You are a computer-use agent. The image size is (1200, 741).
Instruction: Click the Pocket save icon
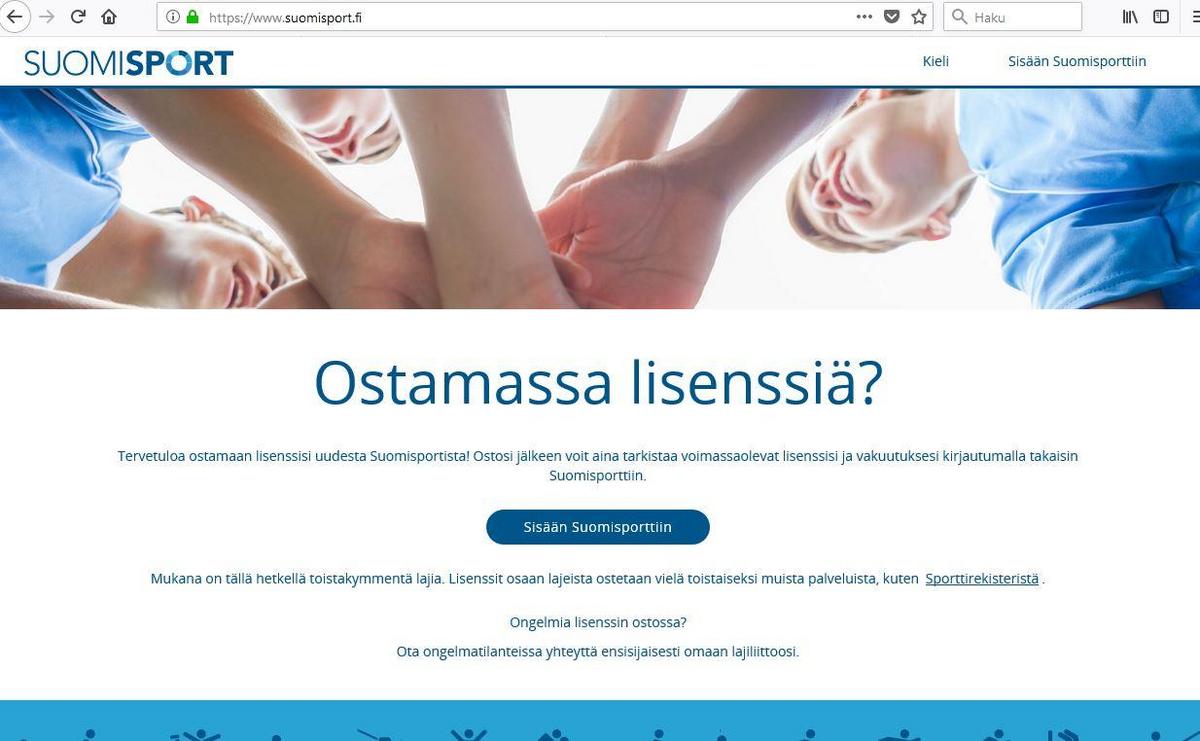pos(892,17)
